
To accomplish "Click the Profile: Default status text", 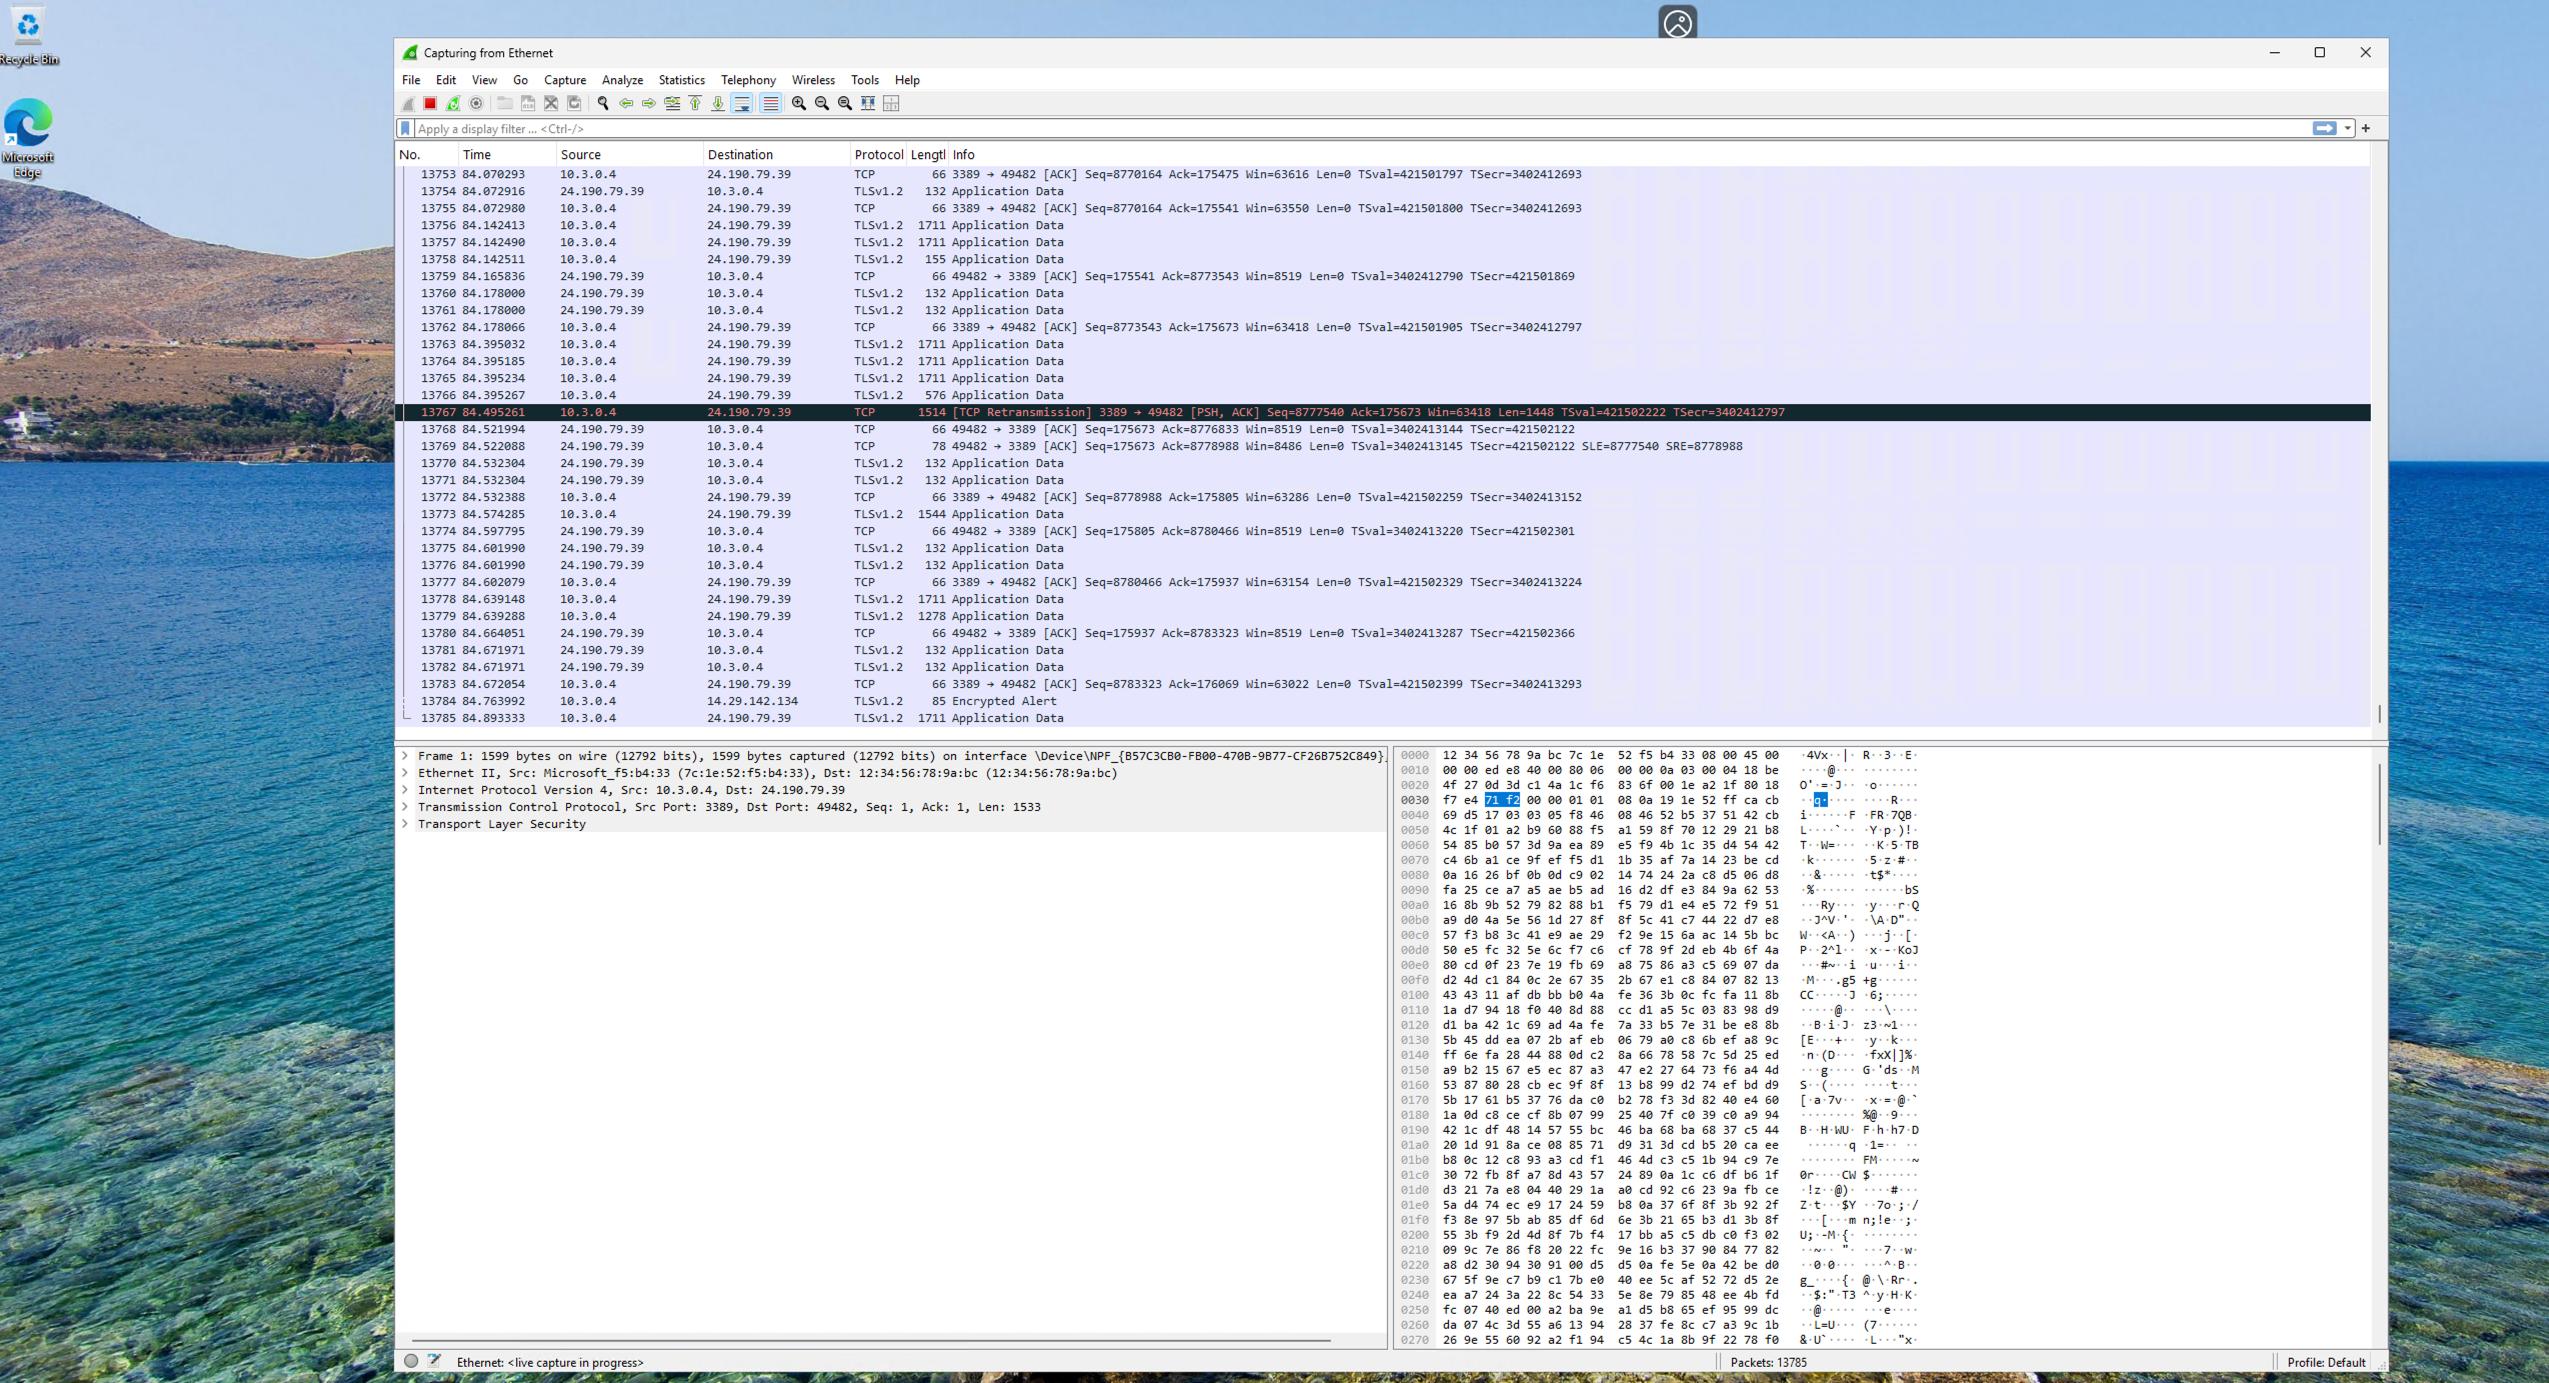I will [x=2325, y=1362].
